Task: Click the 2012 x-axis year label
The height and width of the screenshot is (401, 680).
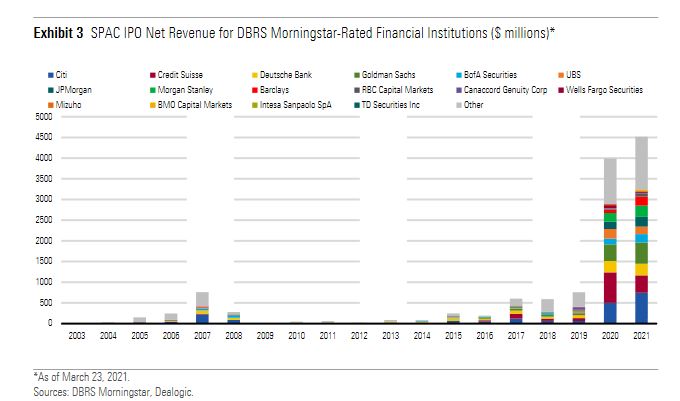Action: click(357, 337)
